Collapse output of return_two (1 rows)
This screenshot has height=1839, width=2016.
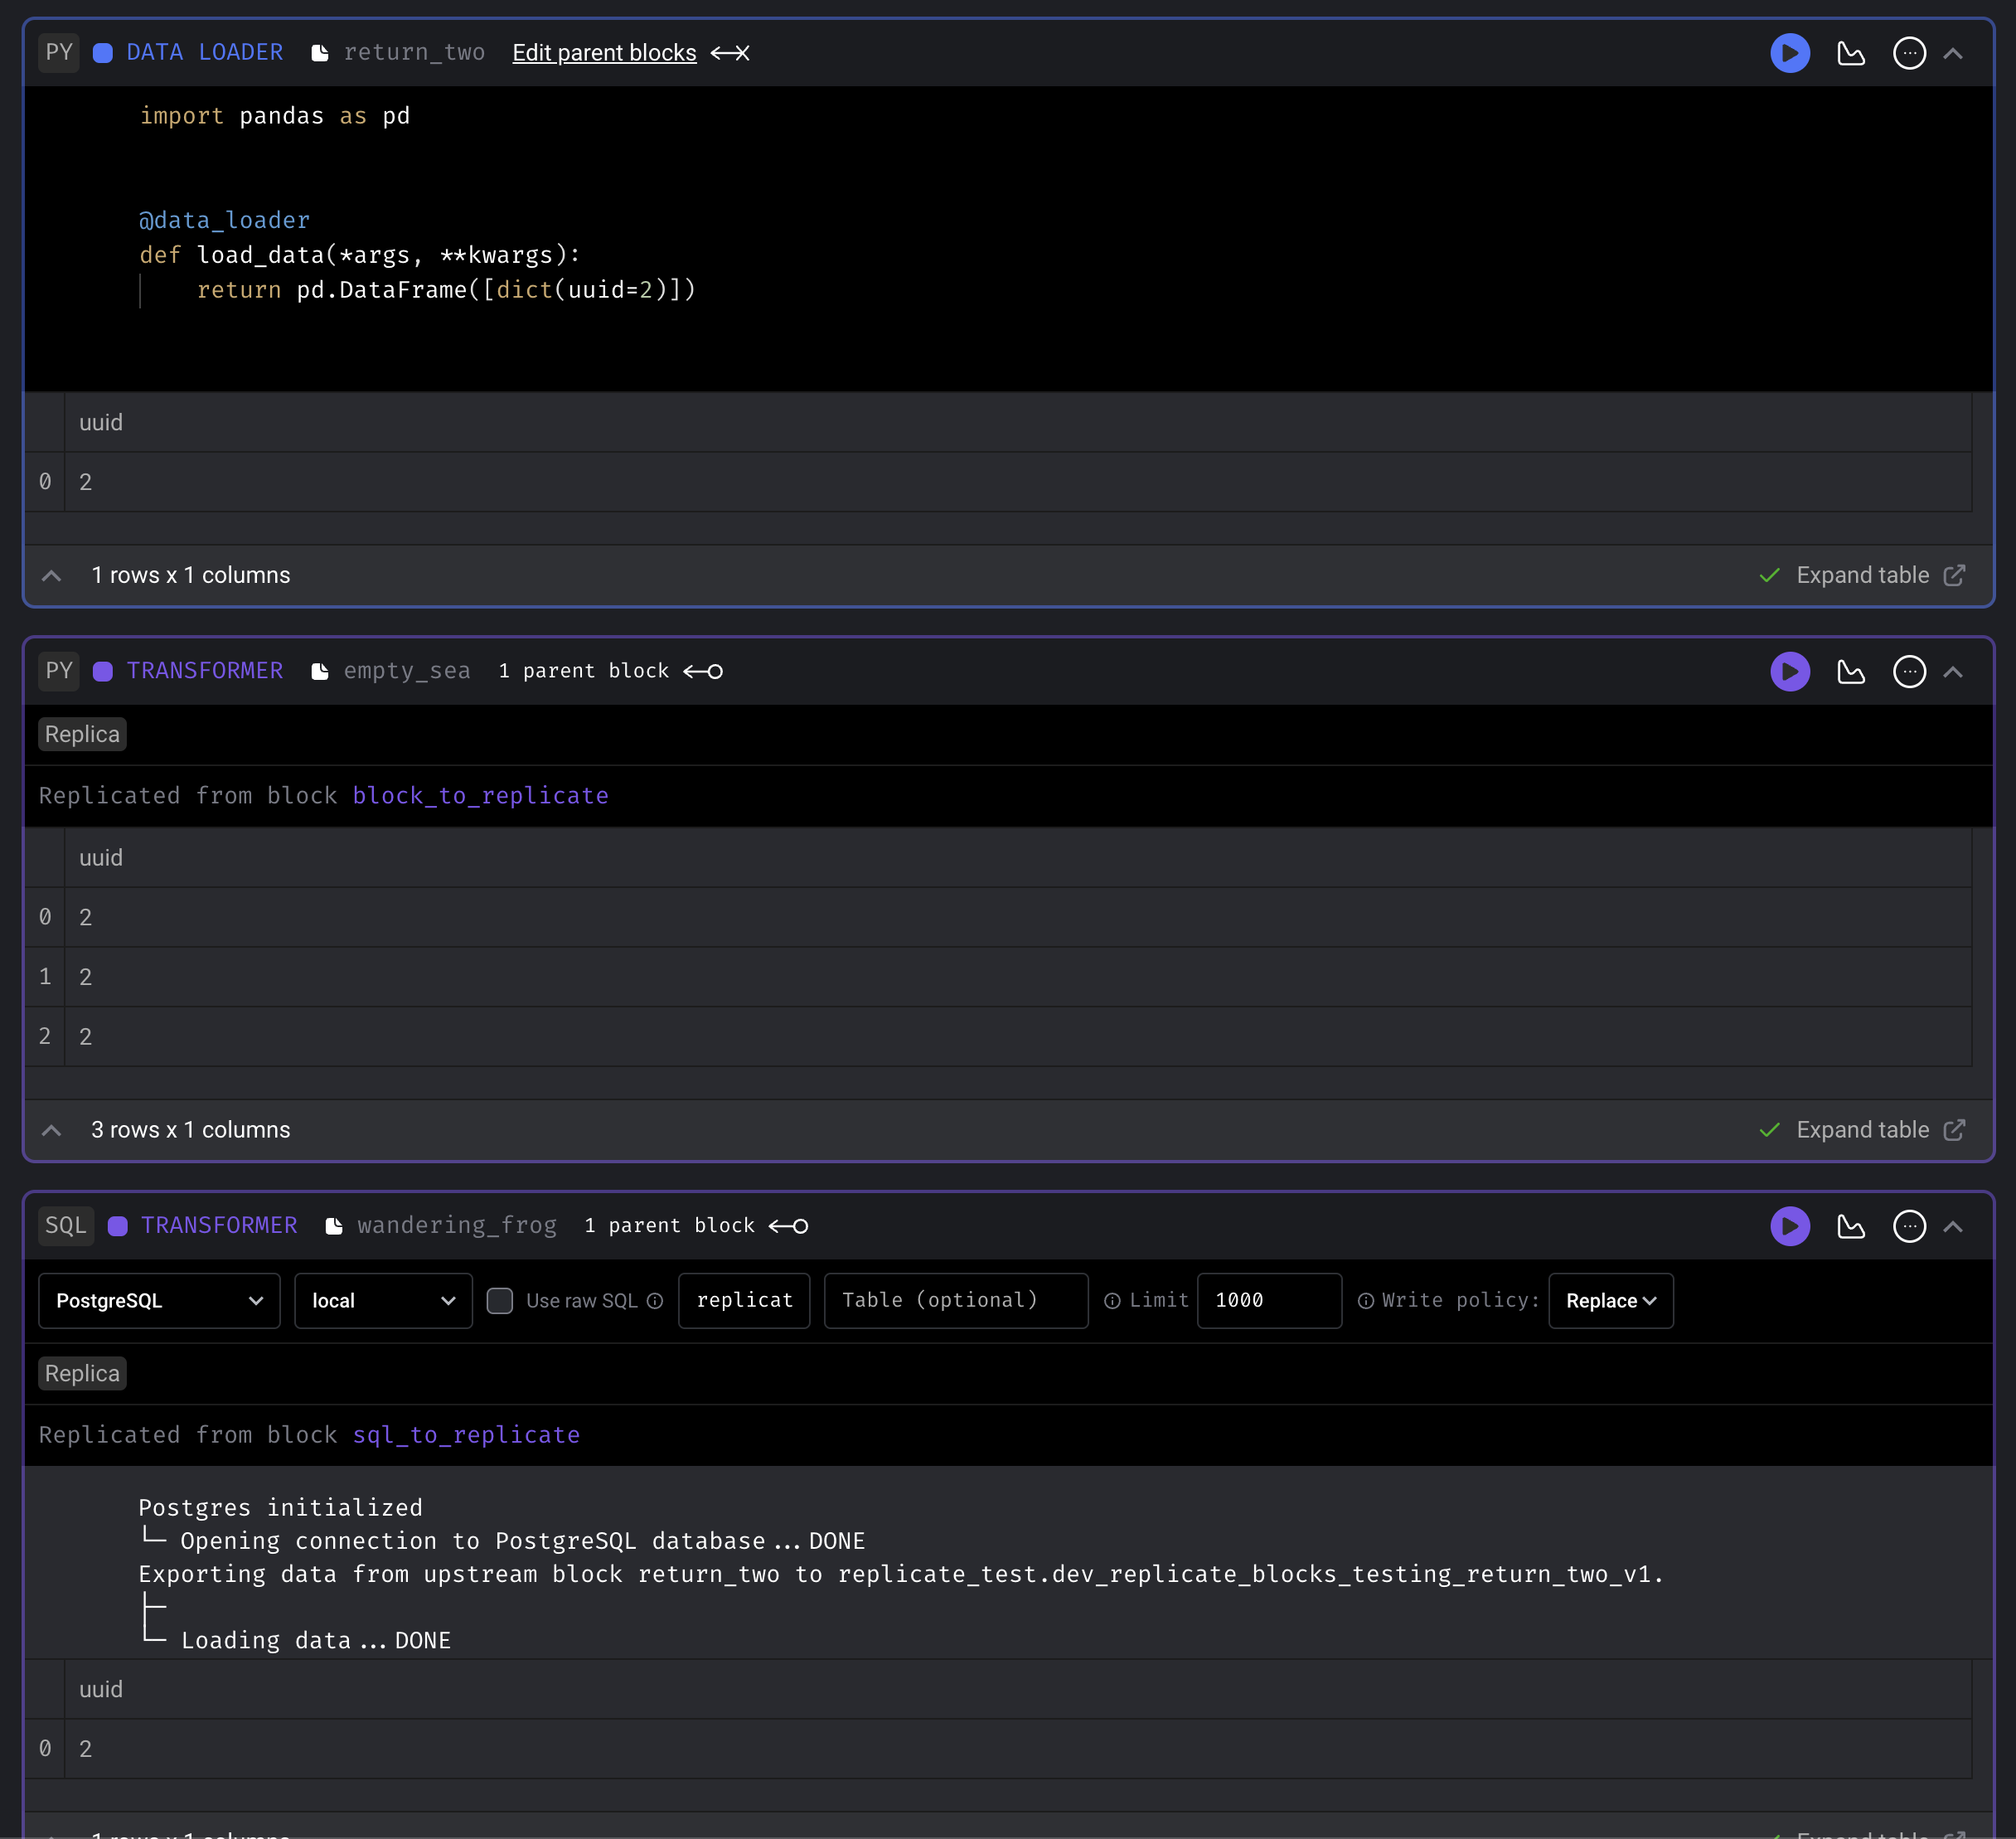(x=52, y=576)
